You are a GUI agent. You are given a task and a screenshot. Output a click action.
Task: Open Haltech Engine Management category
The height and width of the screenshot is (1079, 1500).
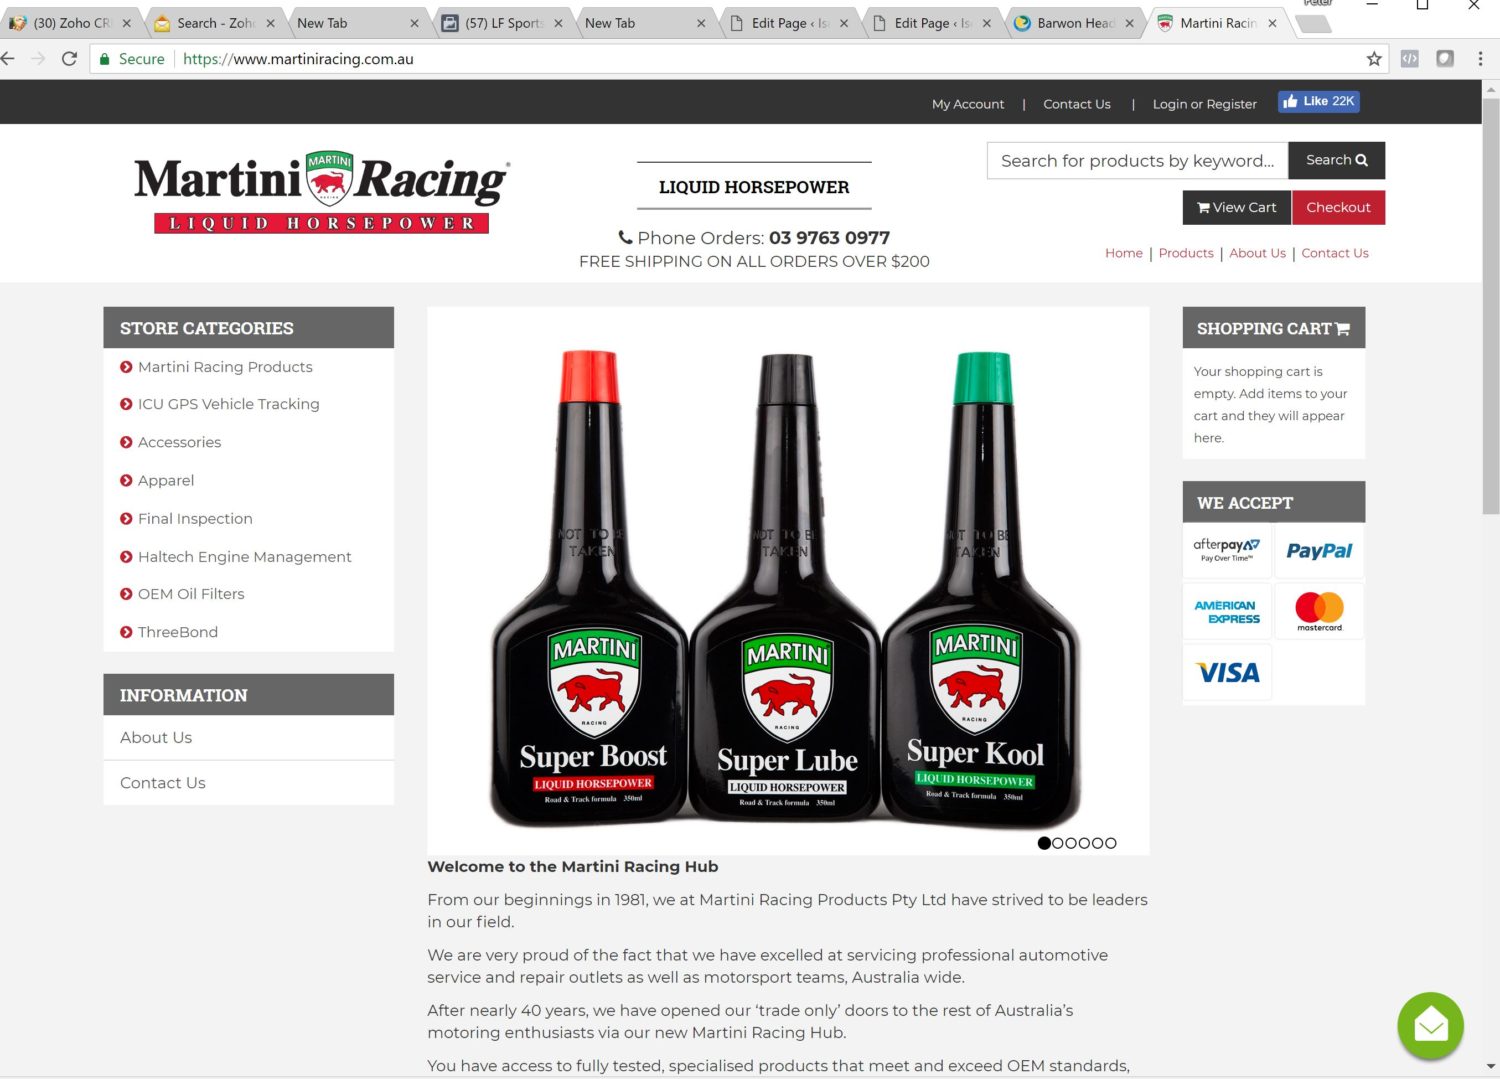pos(244,556)
